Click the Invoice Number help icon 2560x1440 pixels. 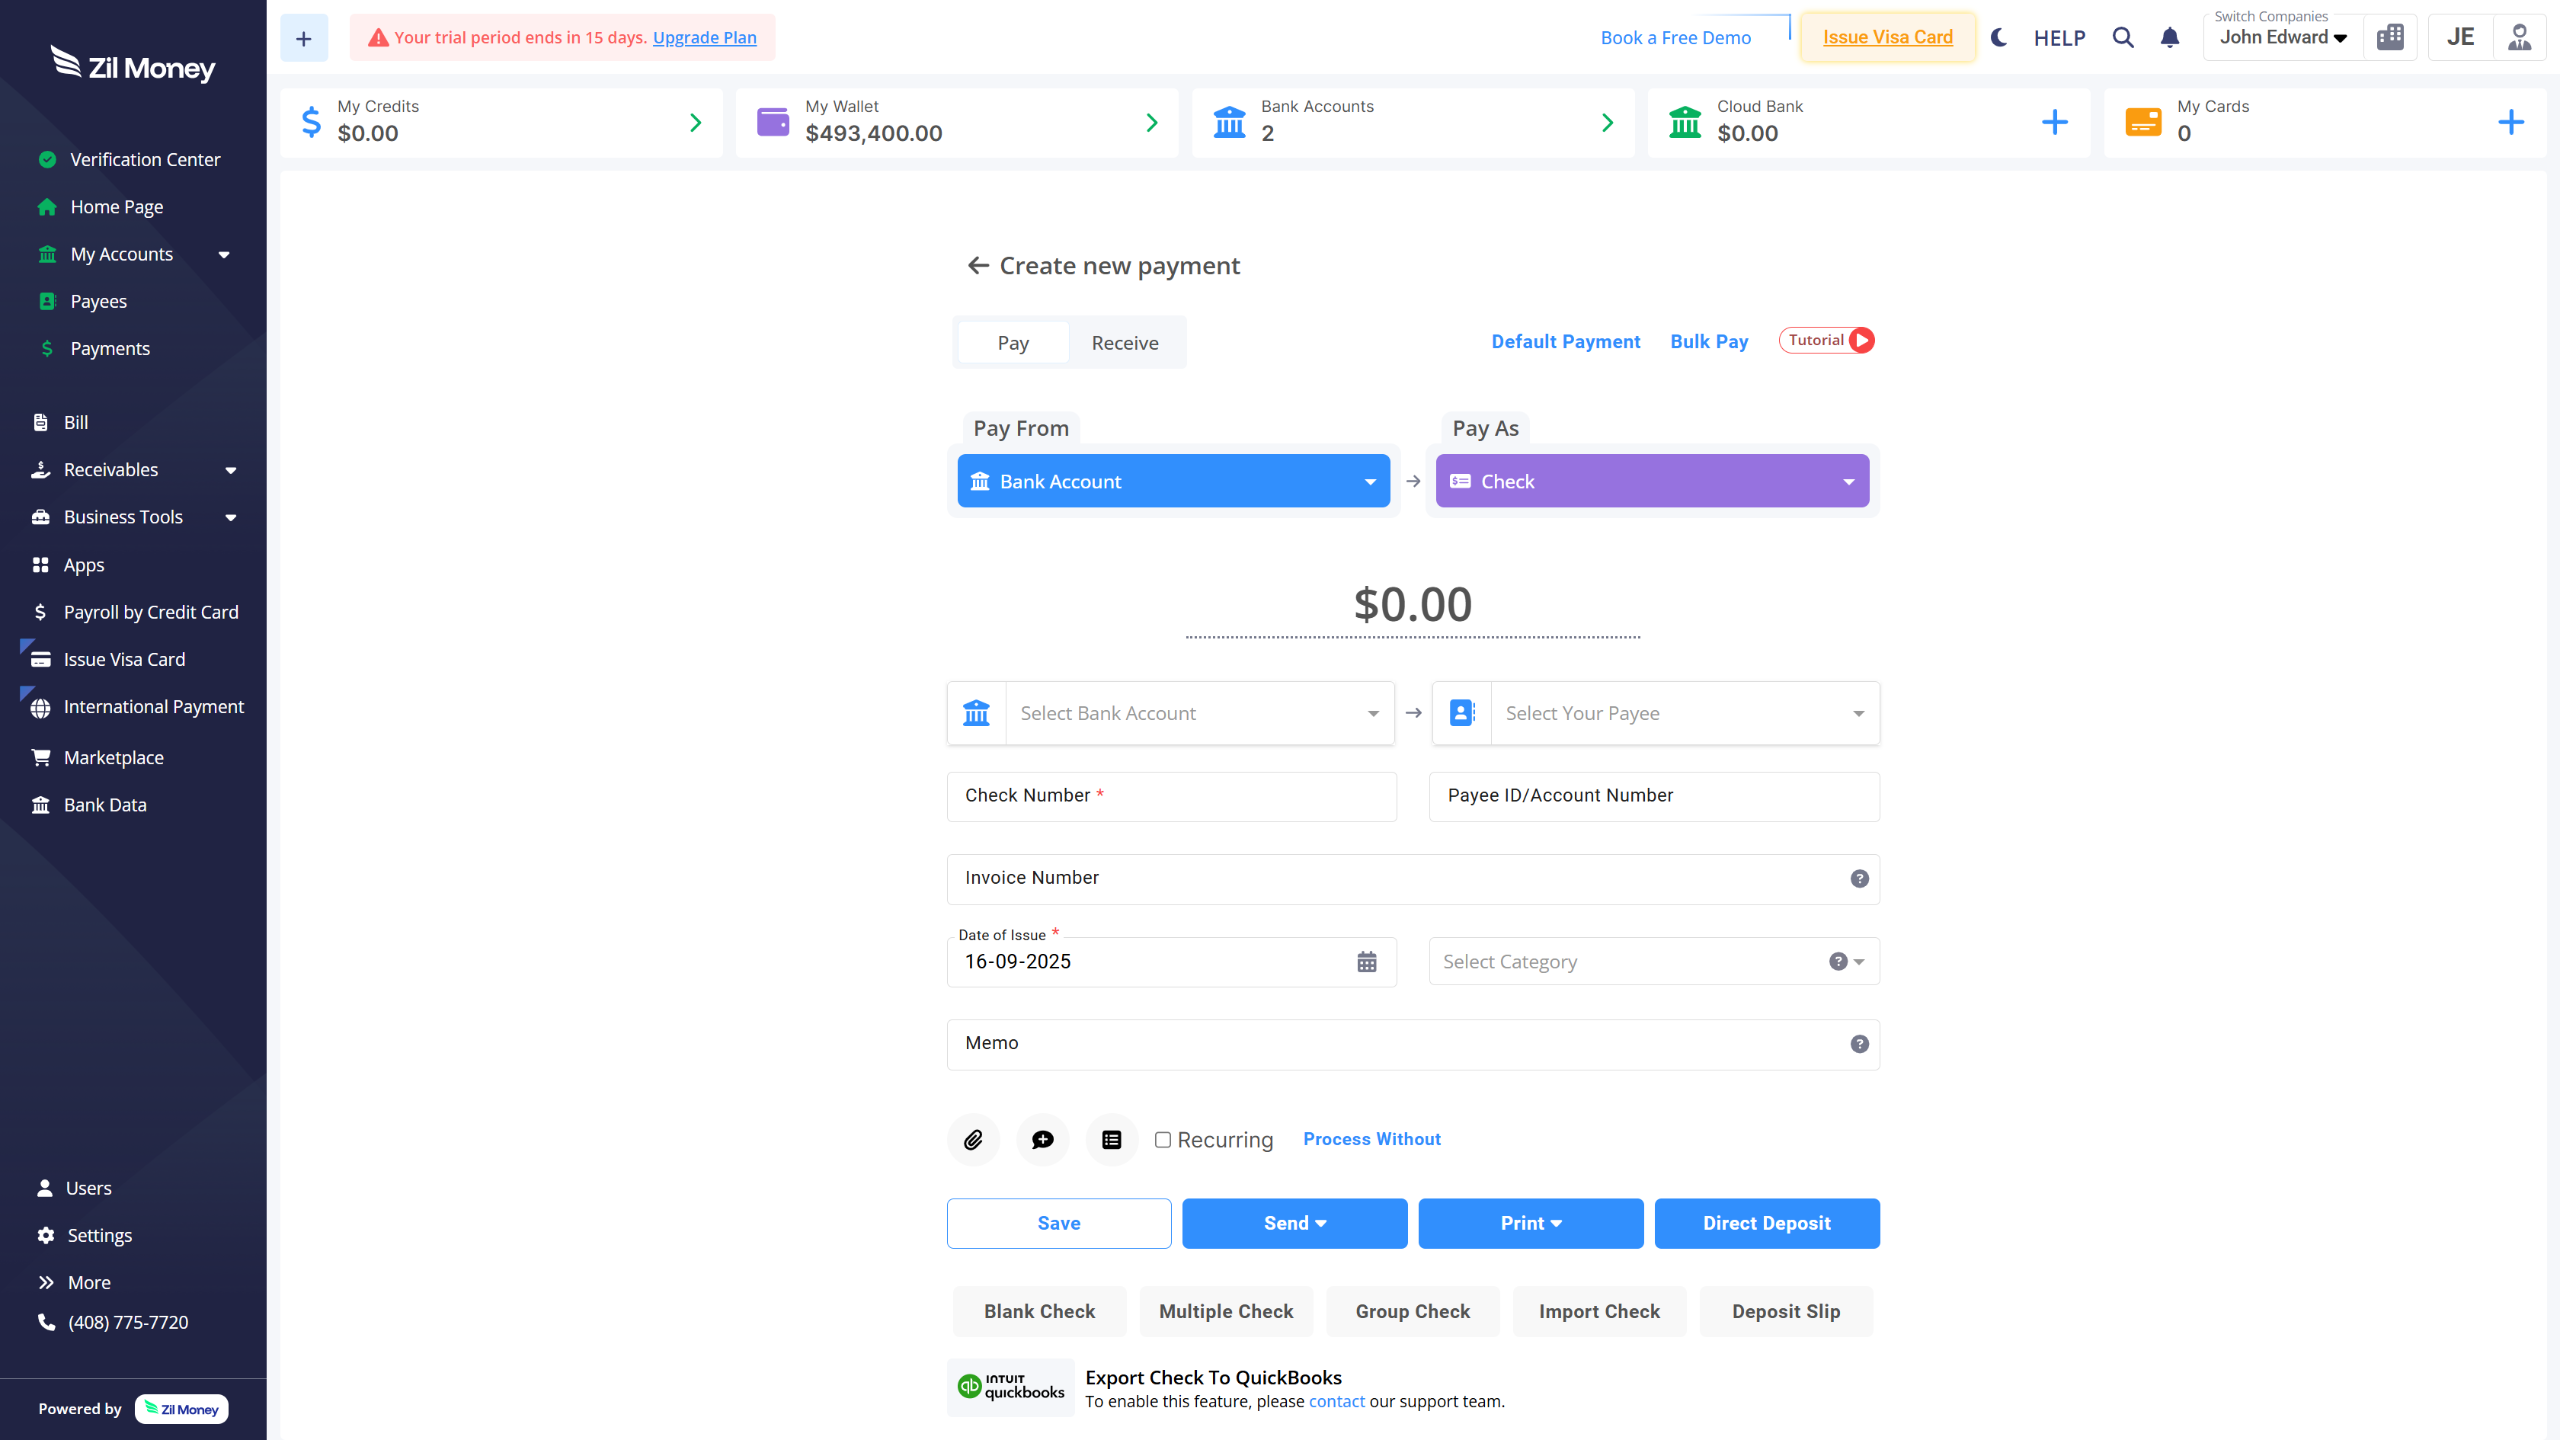click(1859, 878)
